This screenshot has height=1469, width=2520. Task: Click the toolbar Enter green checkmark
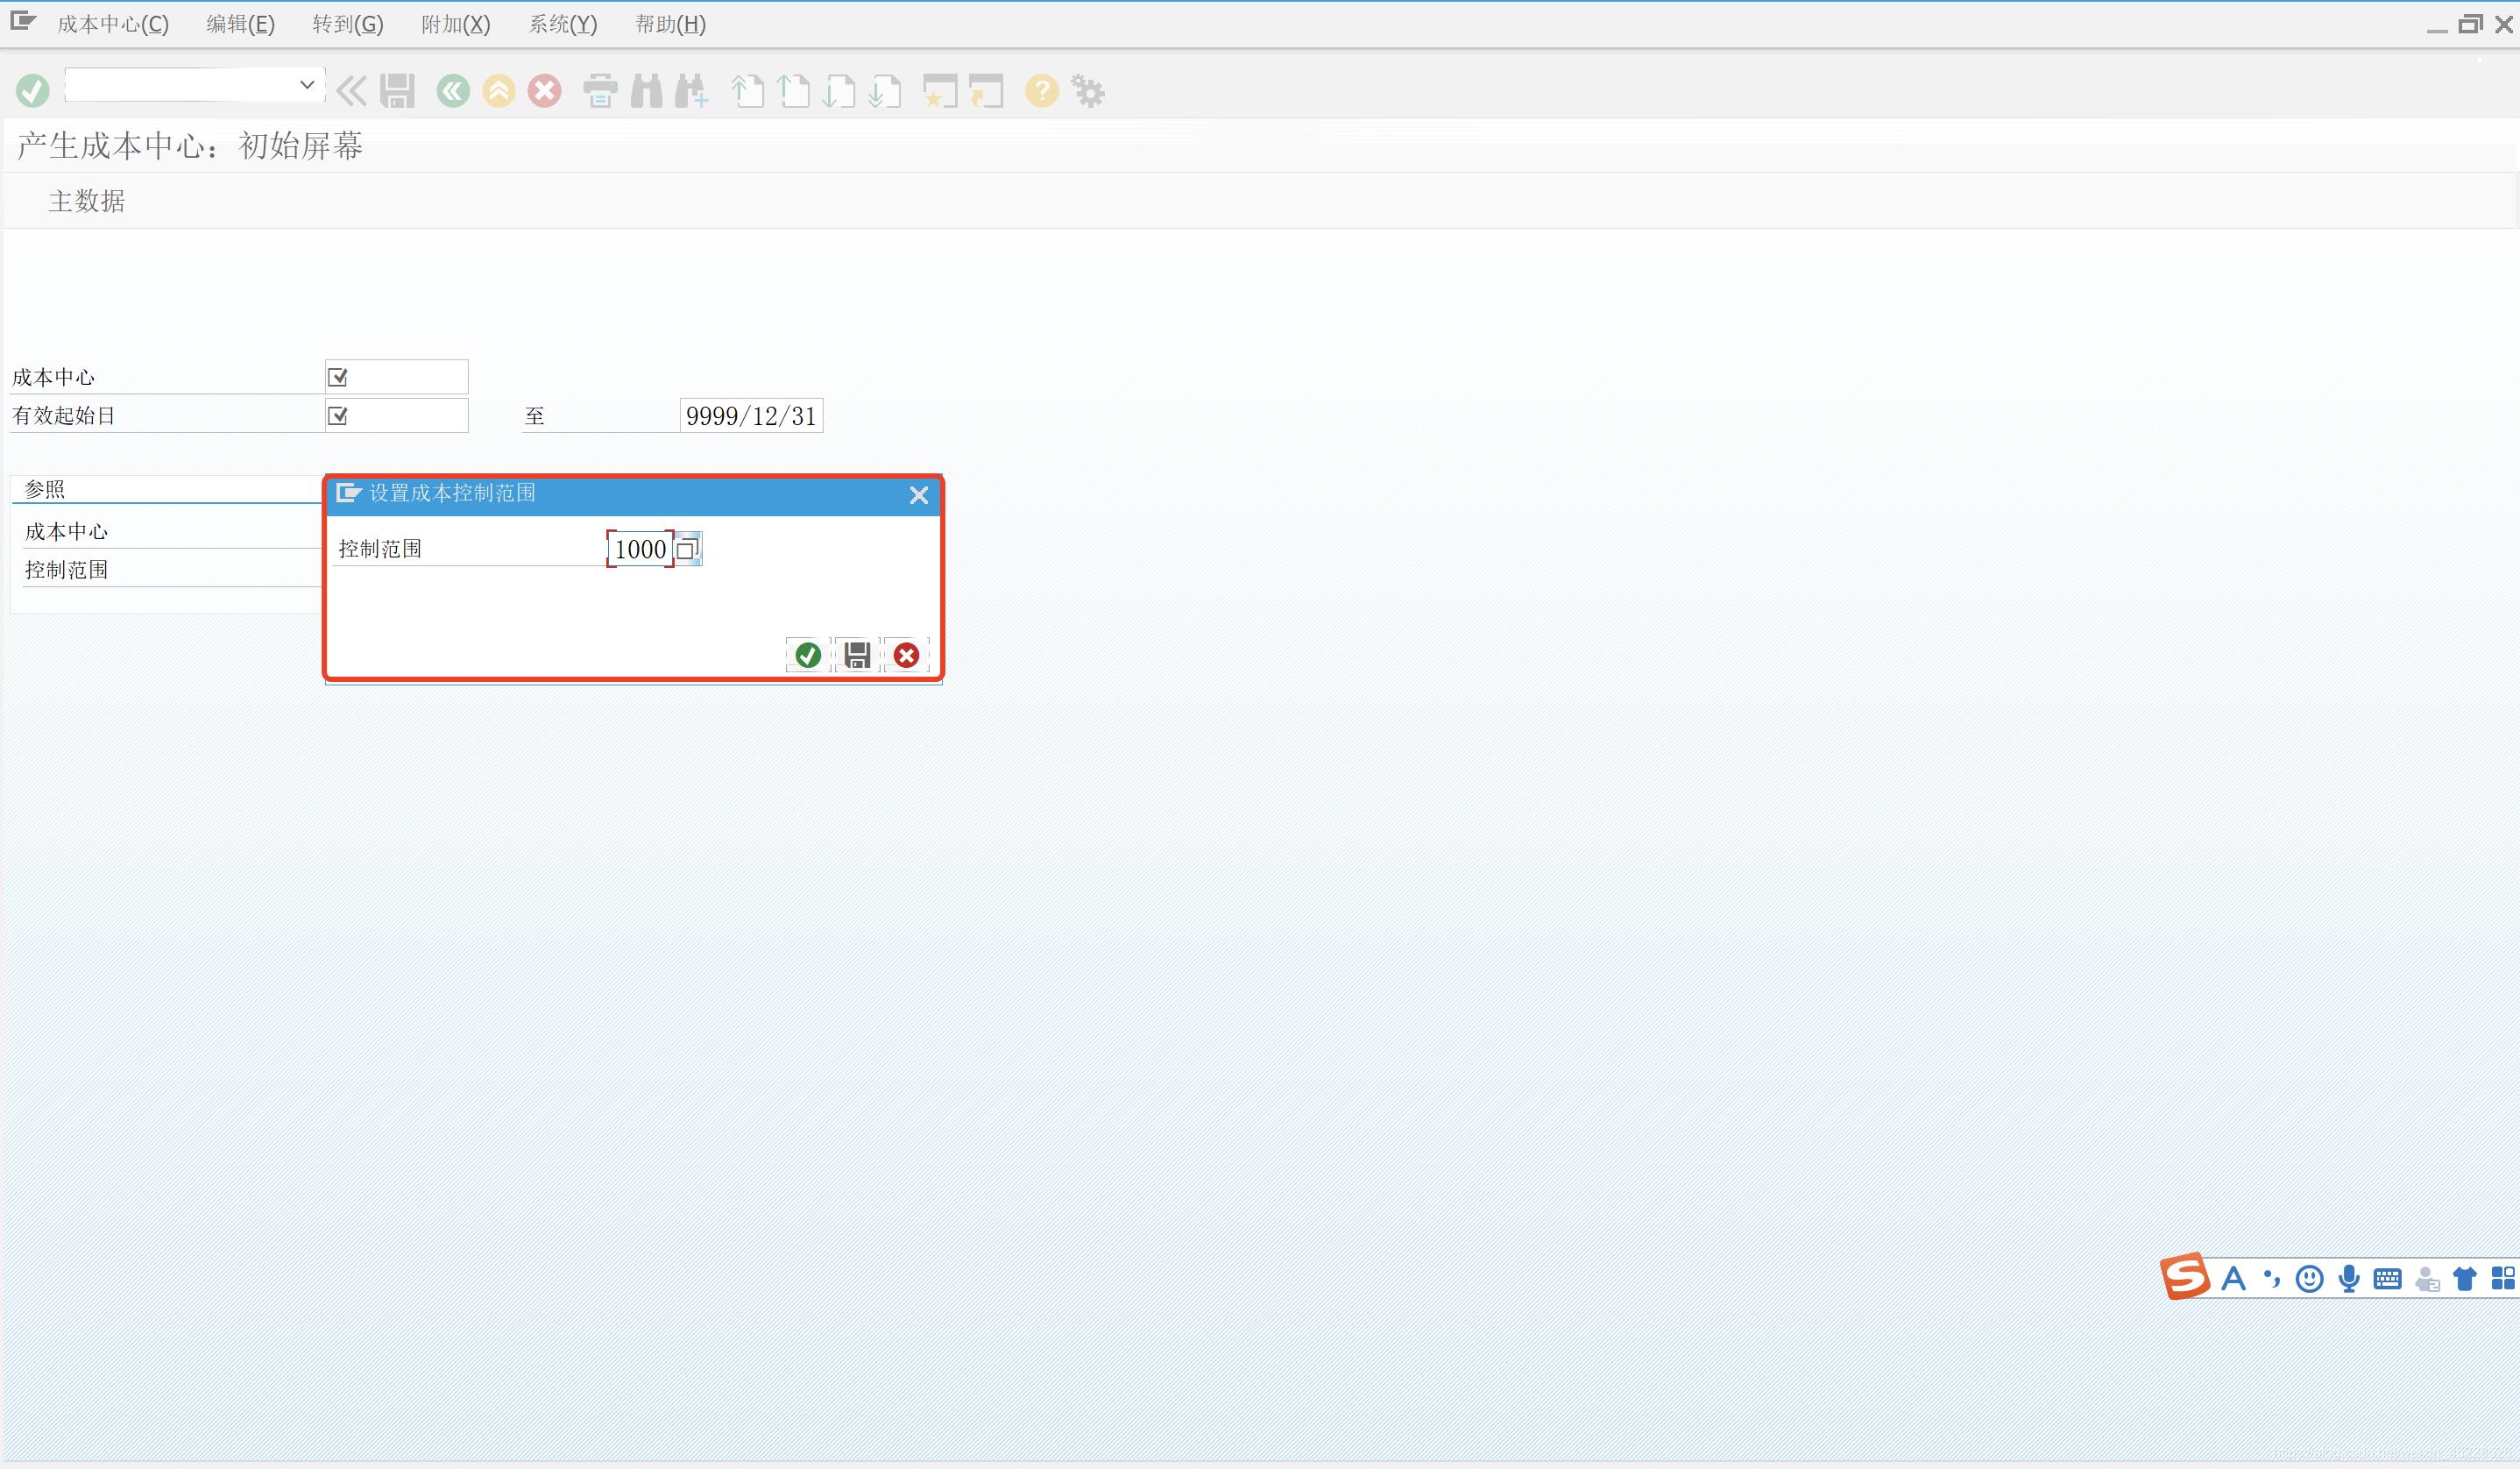pyautogui.click(x=32, y=91)
